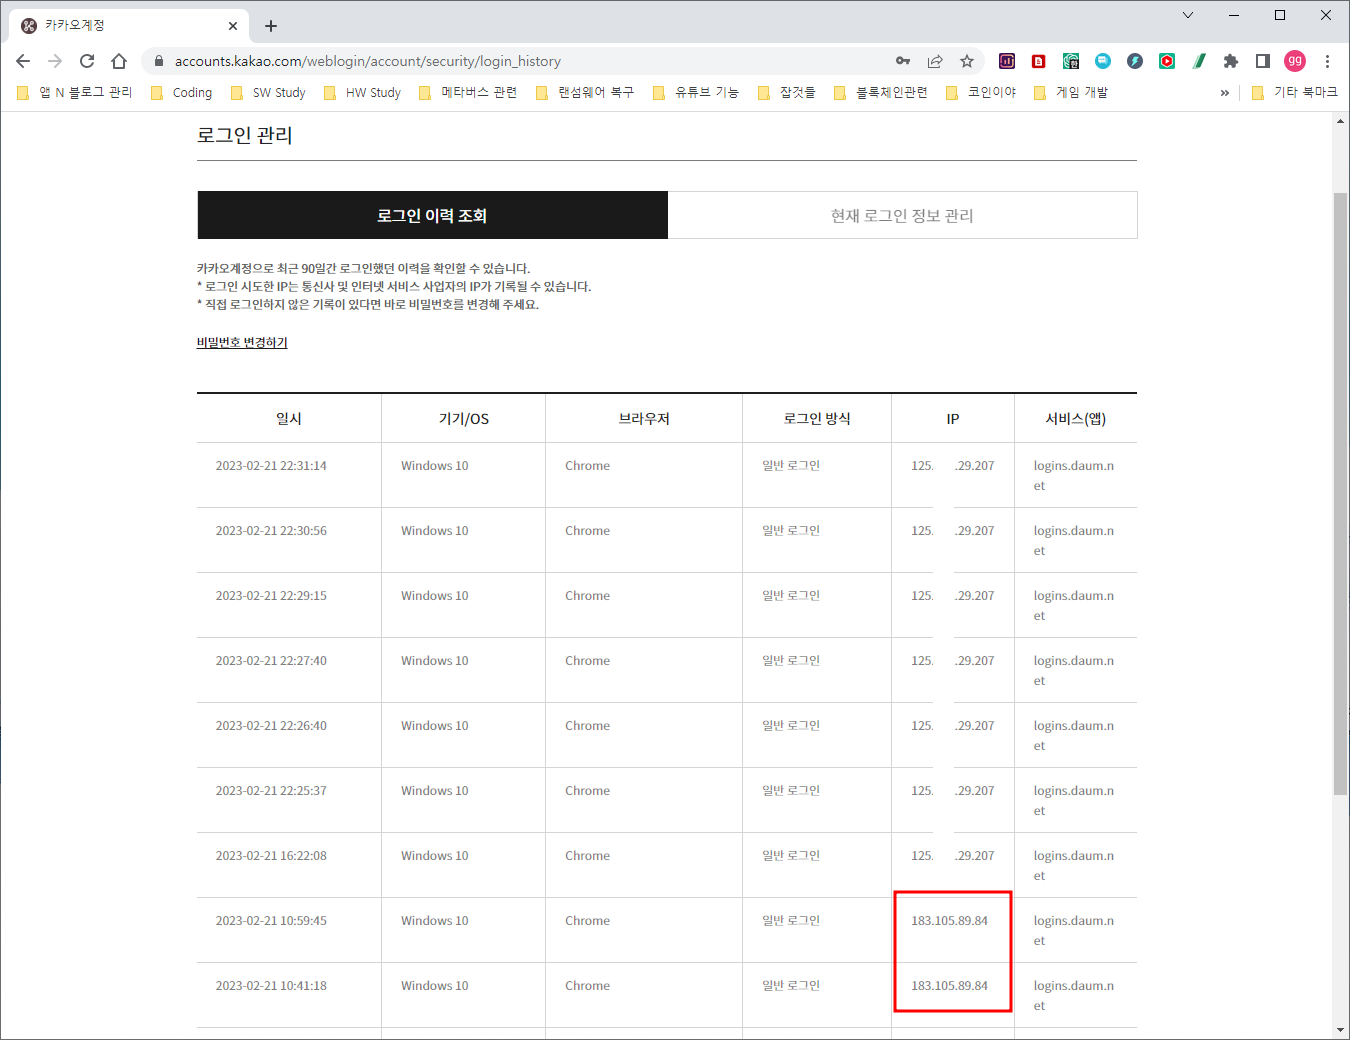Open the red document extension

coord(1039,61)
